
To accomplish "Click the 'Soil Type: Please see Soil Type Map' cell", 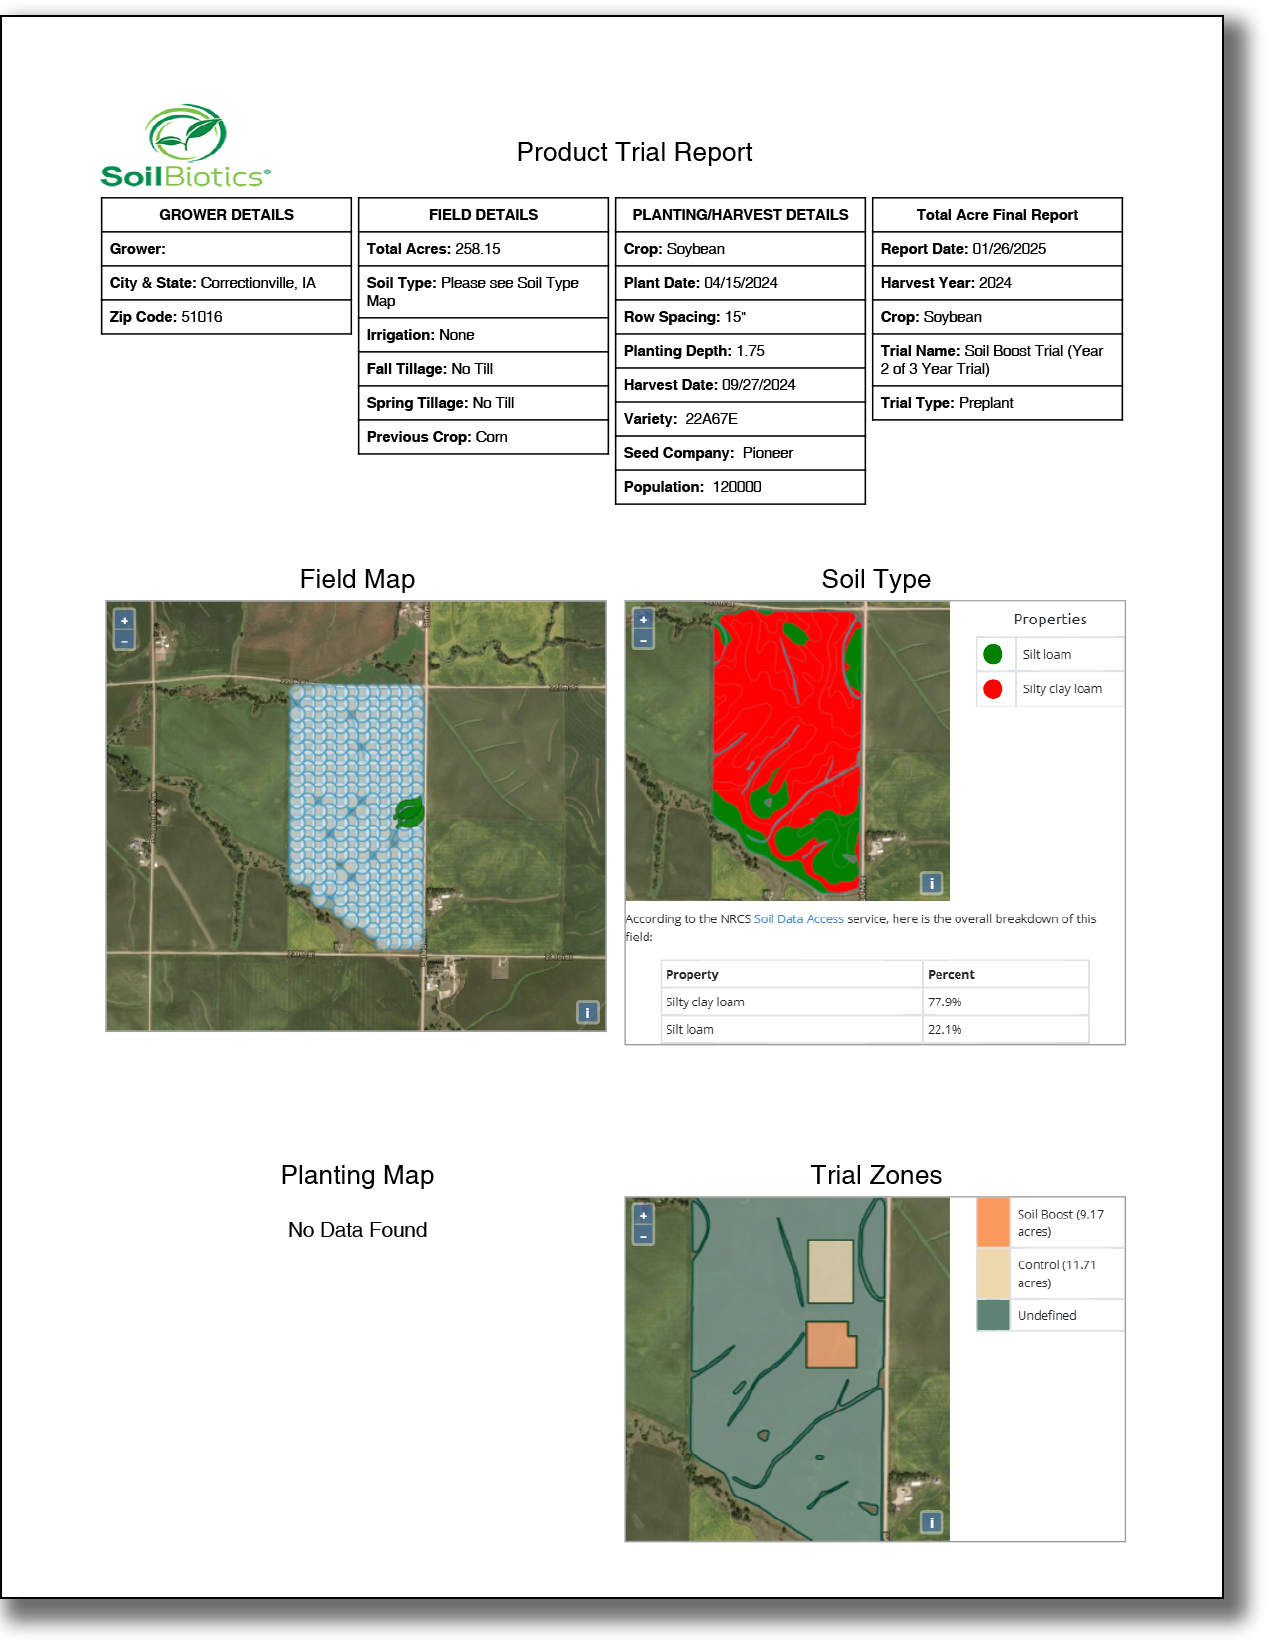I will [x=483, y=292].
